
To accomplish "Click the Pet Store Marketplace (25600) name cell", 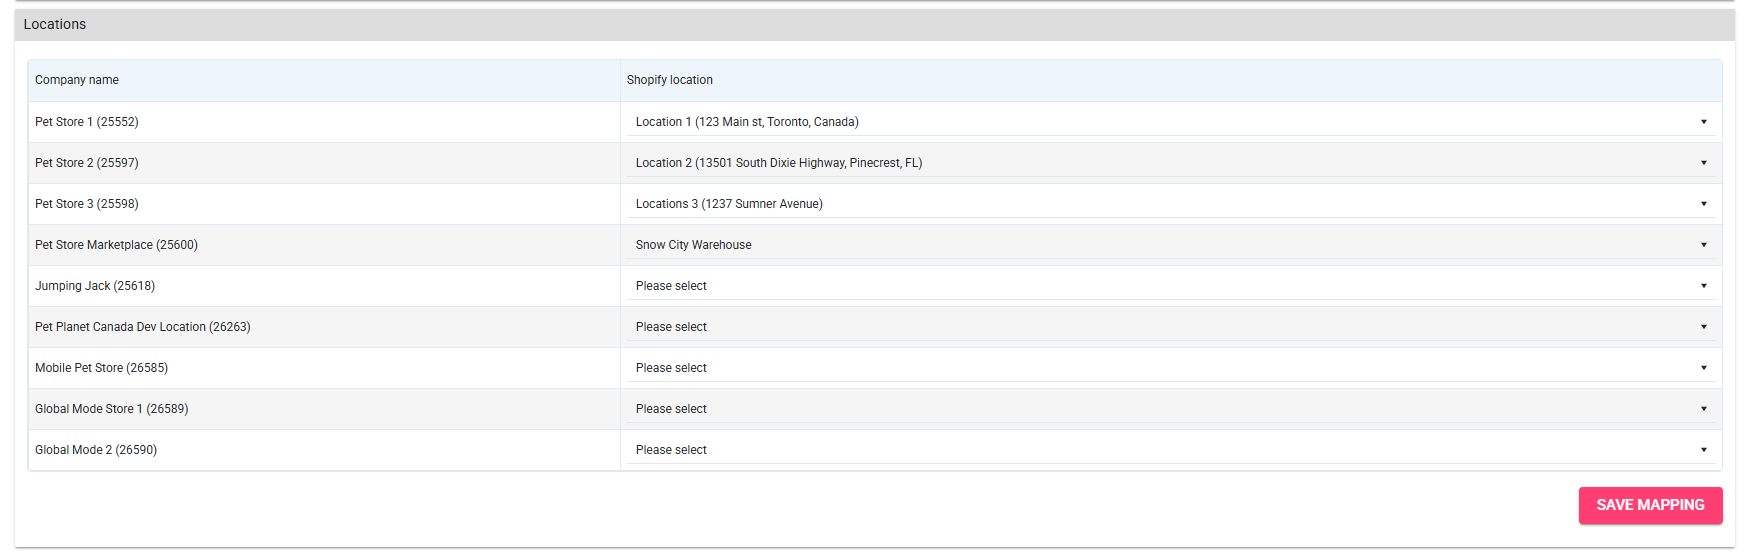I will (x=116, y=245).
